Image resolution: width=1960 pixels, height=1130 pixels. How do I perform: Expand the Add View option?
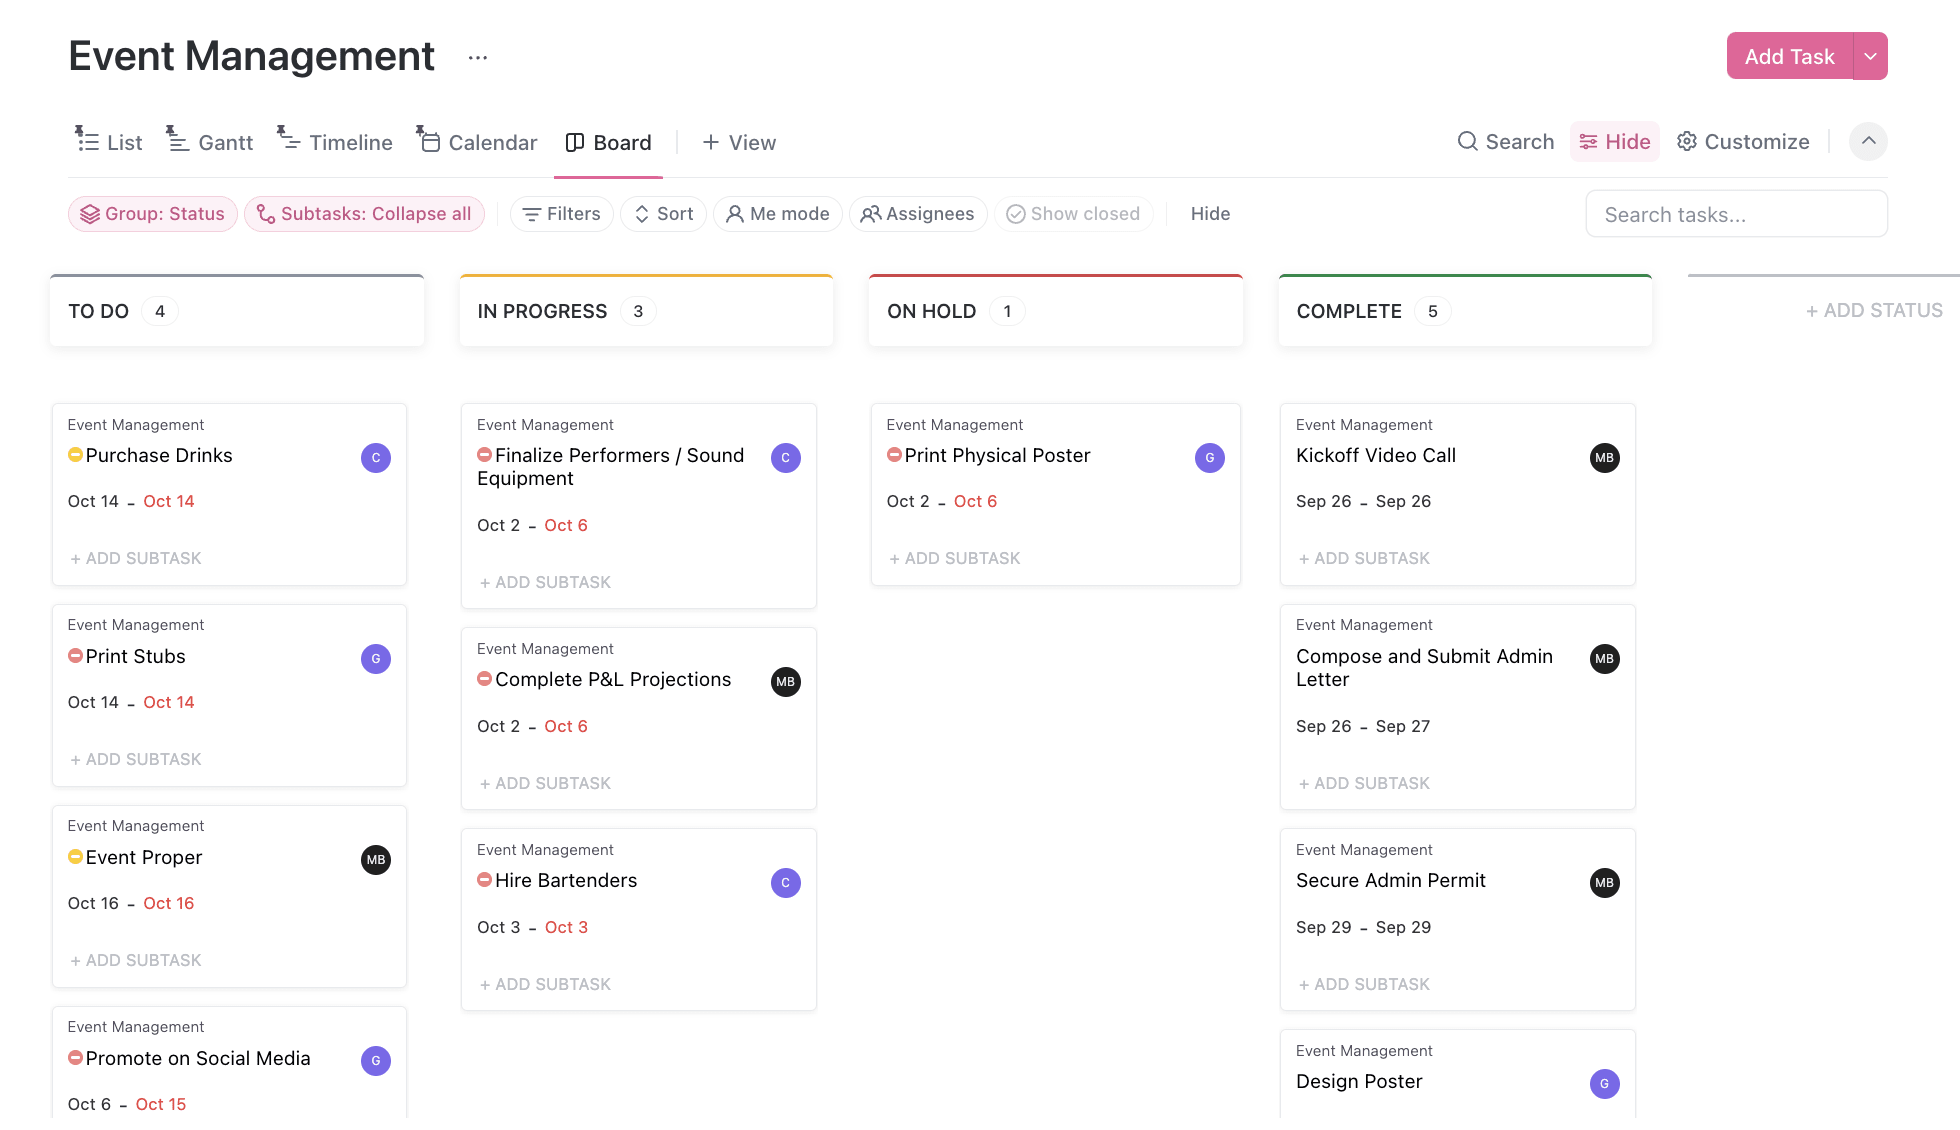pyautogui.click(x=738, y=141)
